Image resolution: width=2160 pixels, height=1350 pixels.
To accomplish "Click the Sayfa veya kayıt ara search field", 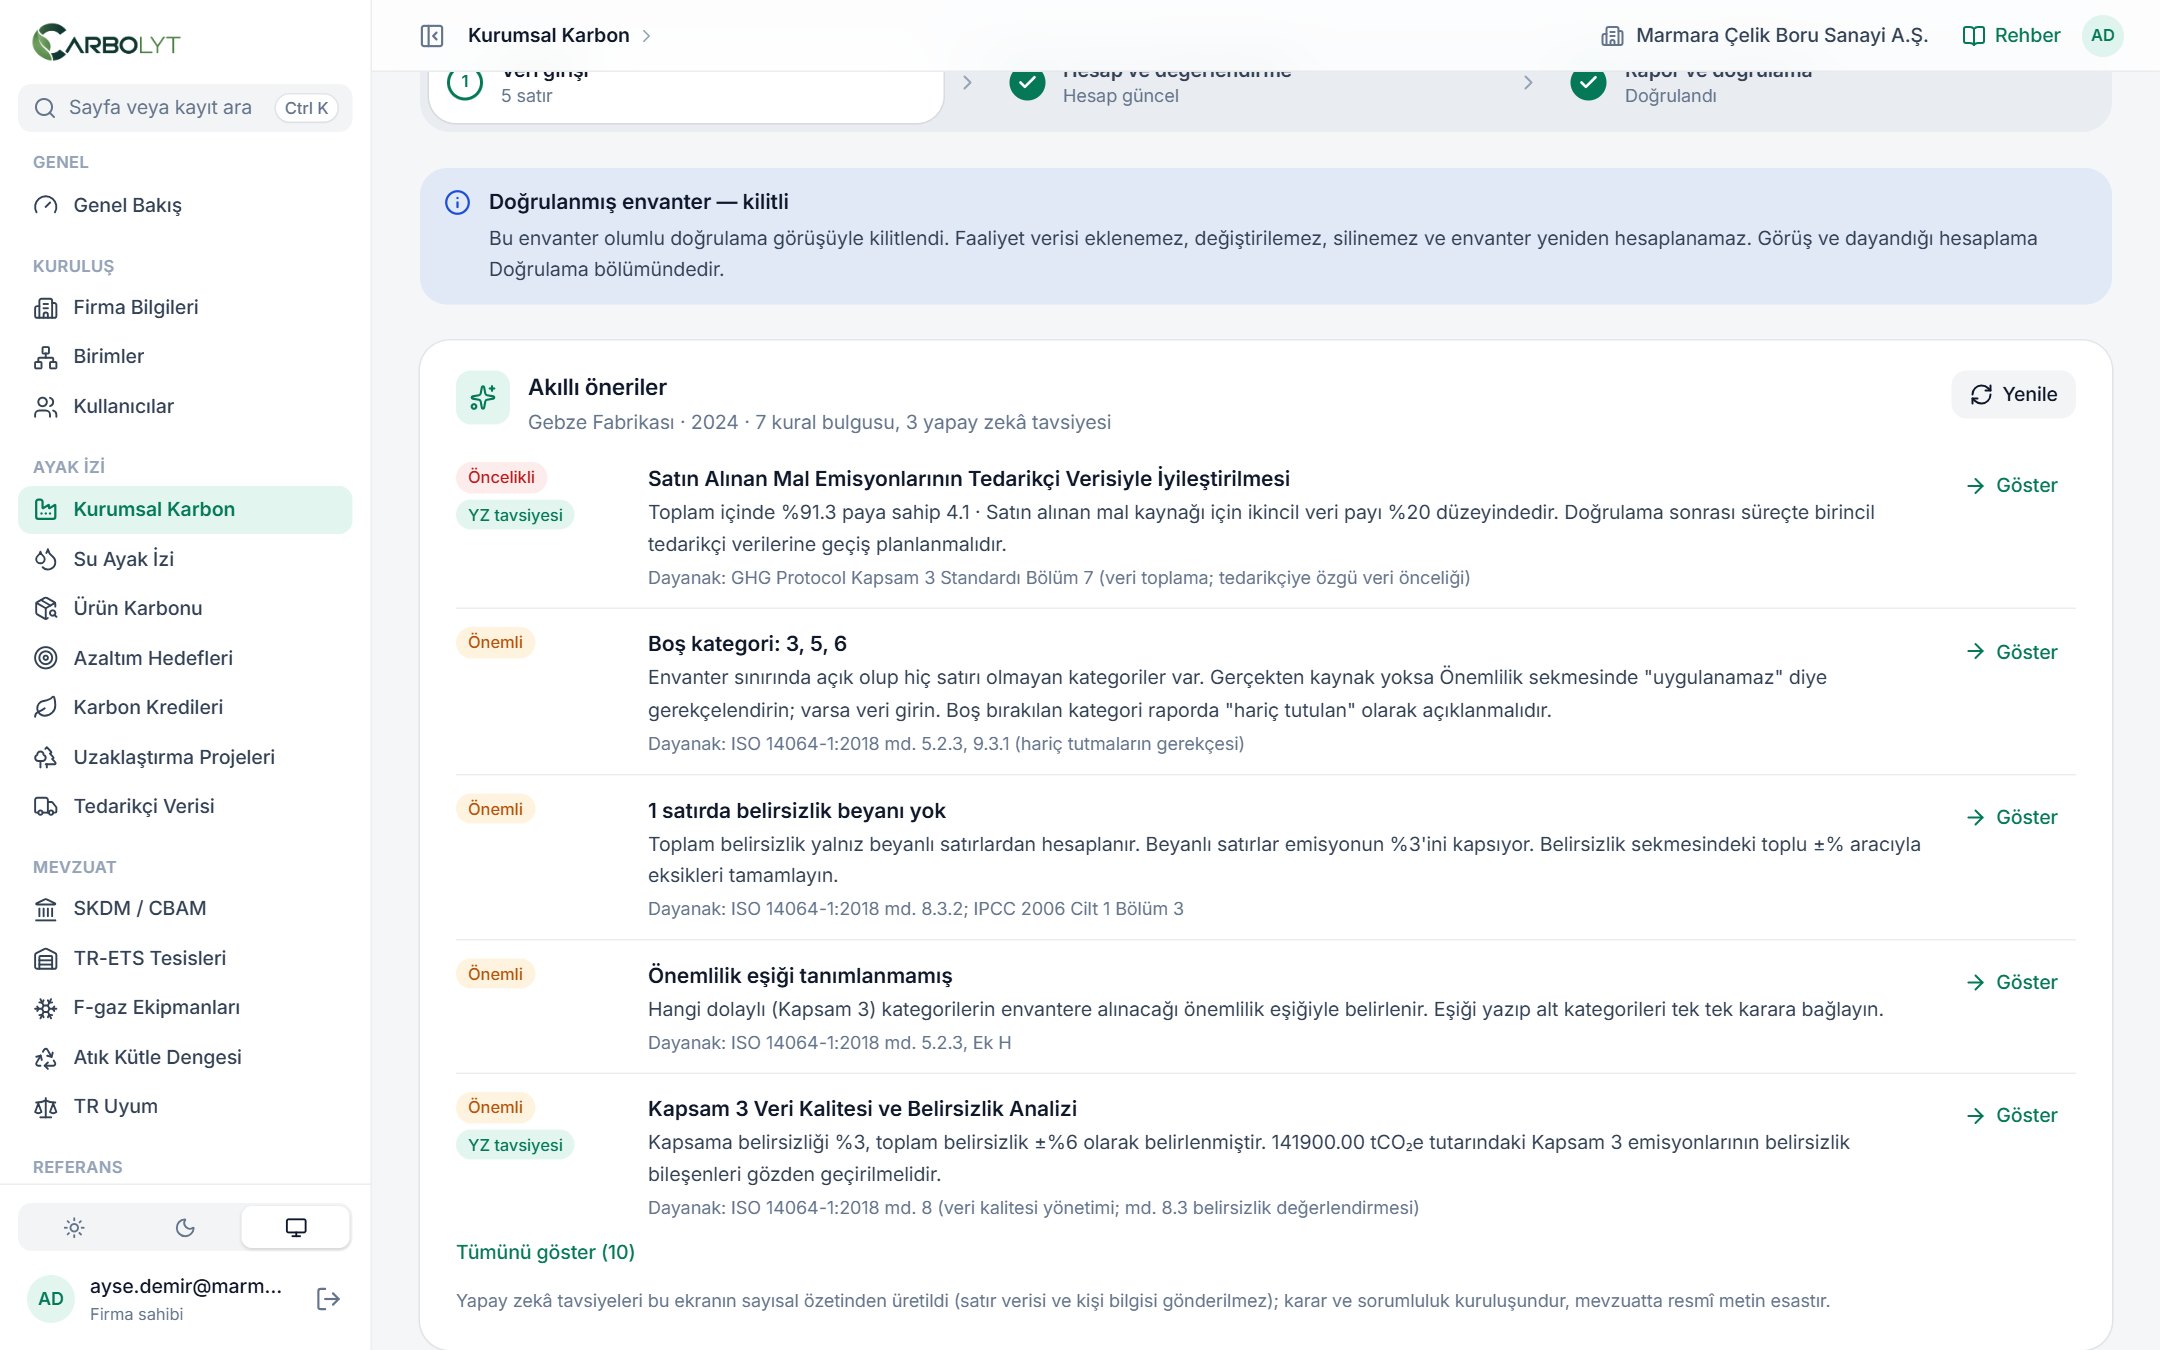I will pos(185,108).
